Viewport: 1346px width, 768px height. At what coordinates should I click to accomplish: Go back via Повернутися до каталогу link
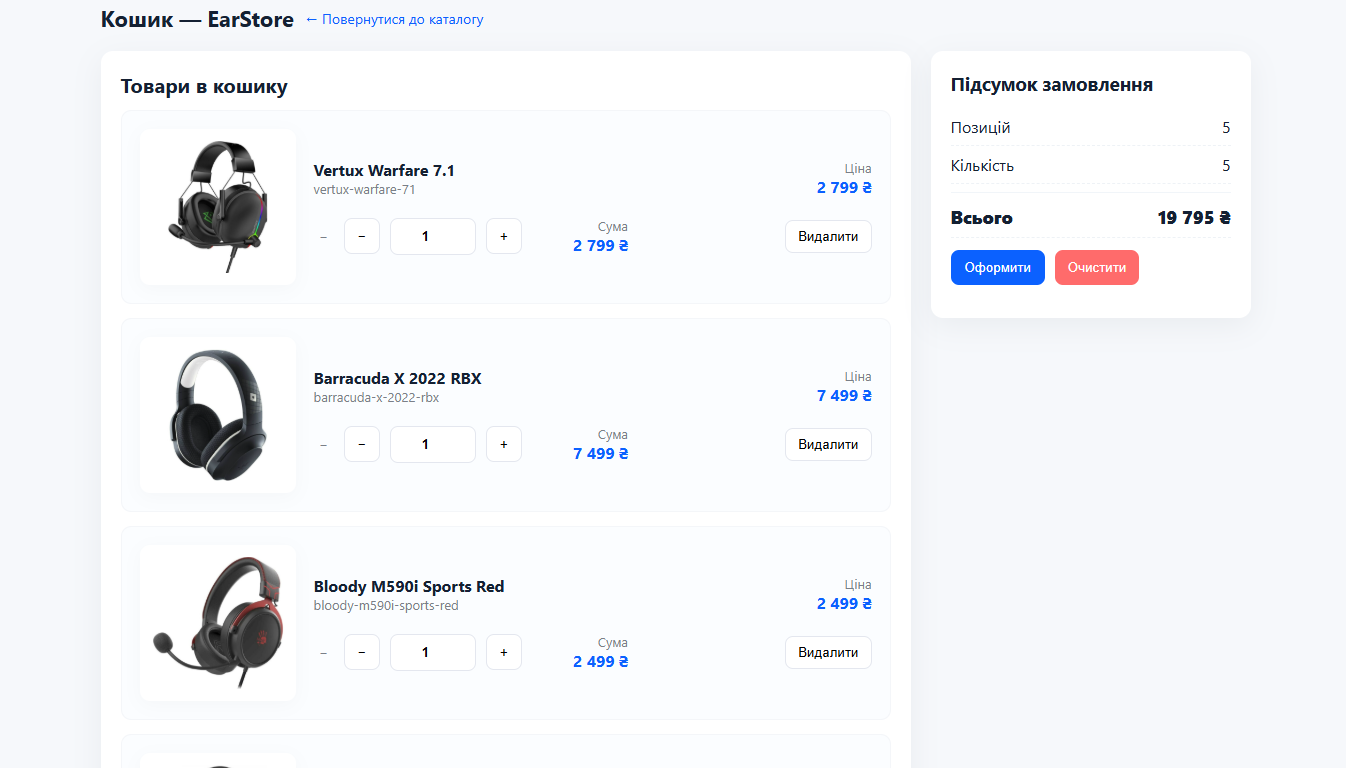click(394, 19)
